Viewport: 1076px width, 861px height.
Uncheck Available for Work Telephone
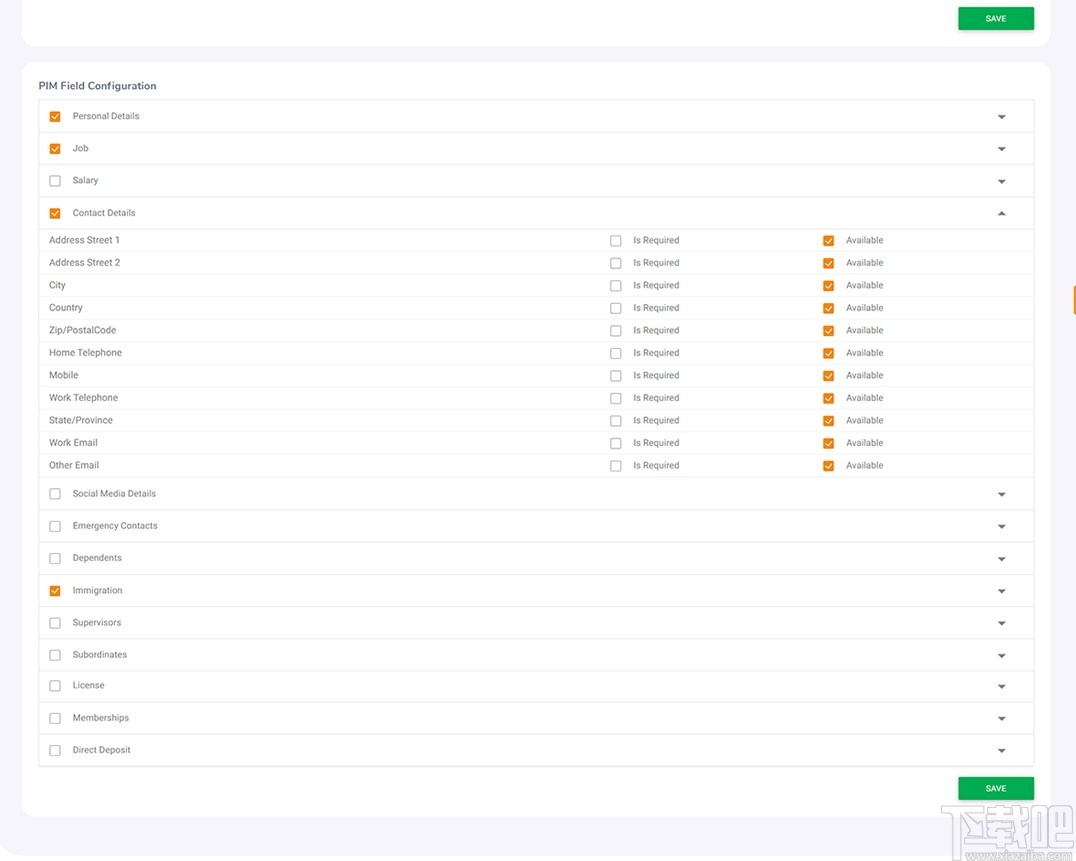click(828, 399)
